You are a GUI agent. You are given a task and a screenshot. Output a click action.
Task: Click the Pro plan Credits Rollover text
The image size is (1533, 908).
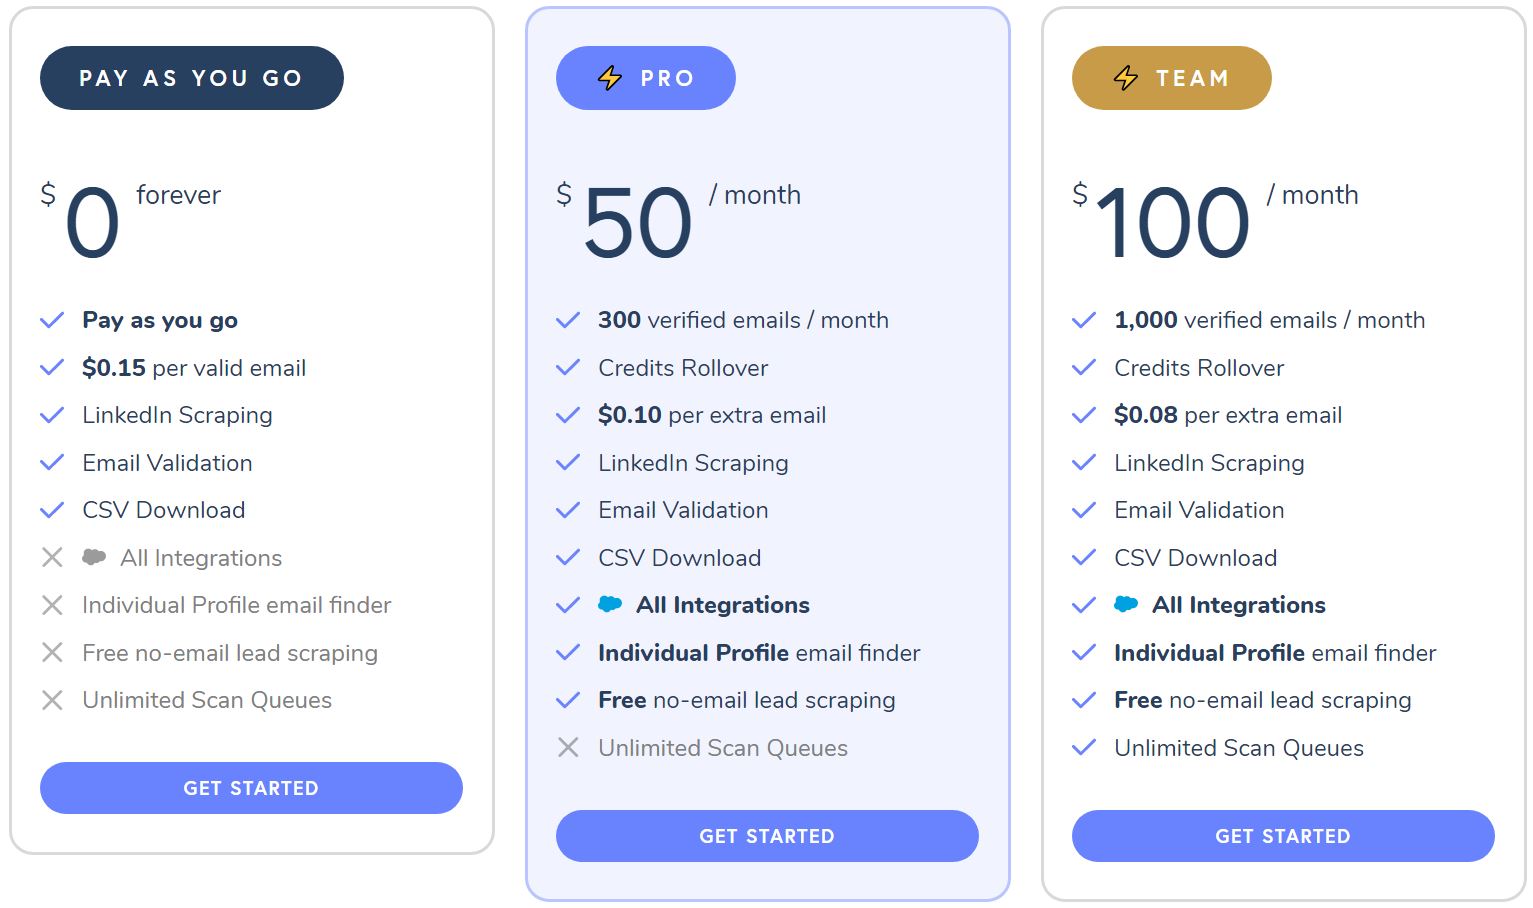click(683, 368)
